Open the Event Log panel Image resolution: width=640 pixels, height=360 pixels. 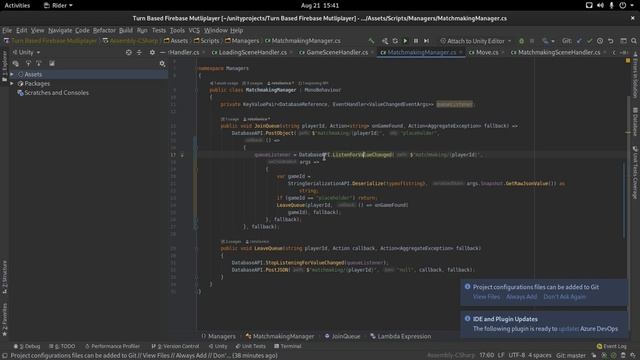pyautogui.click(x=611, y=346)
